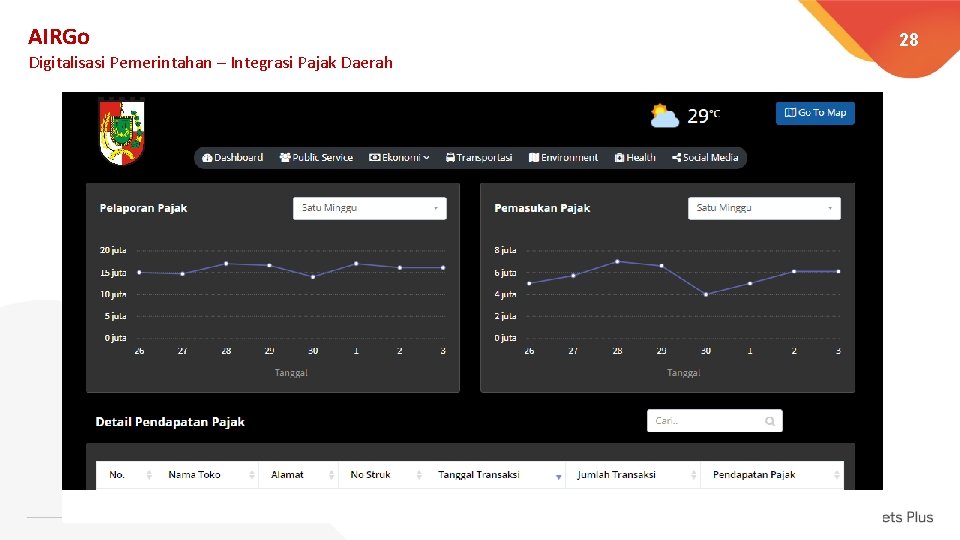
Task: Click the Transportasi bus icon
Action: (x=450, y=157)
